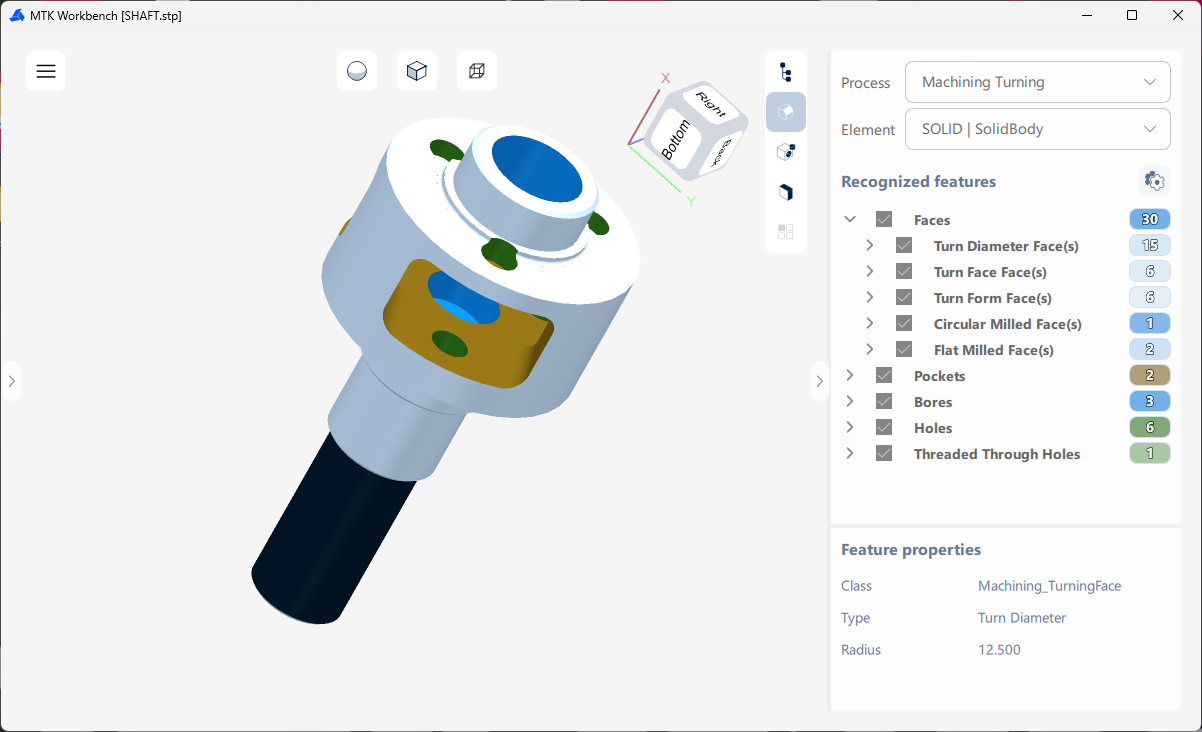Open the hamburger main menu

(46, 71)
